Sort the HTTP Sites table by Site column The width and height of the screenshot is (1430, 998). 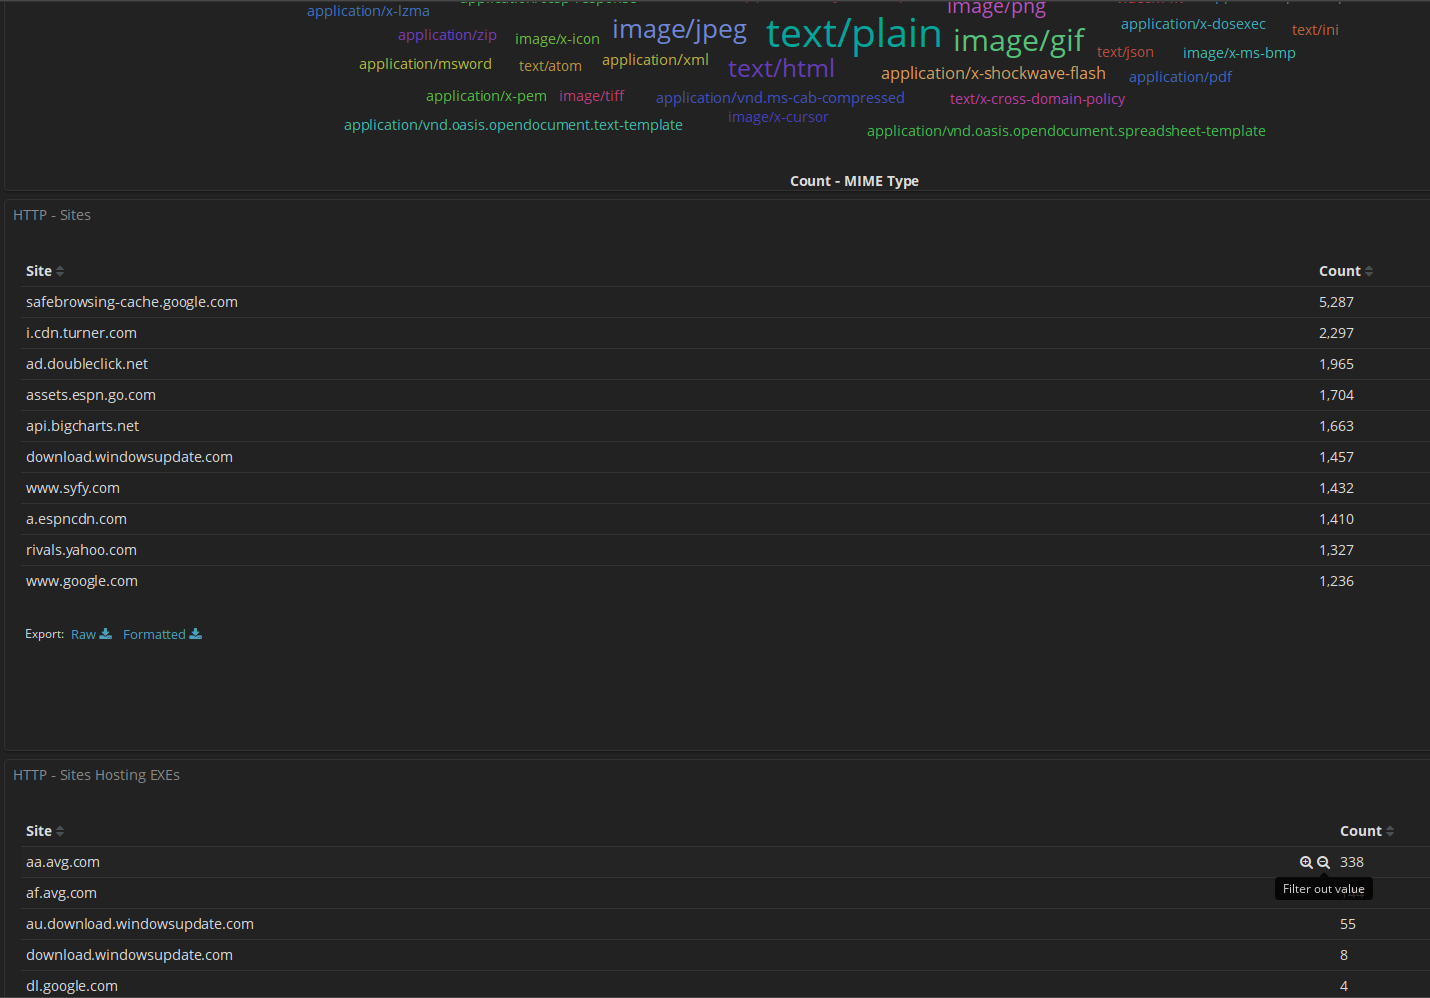(x=59, y=270)
